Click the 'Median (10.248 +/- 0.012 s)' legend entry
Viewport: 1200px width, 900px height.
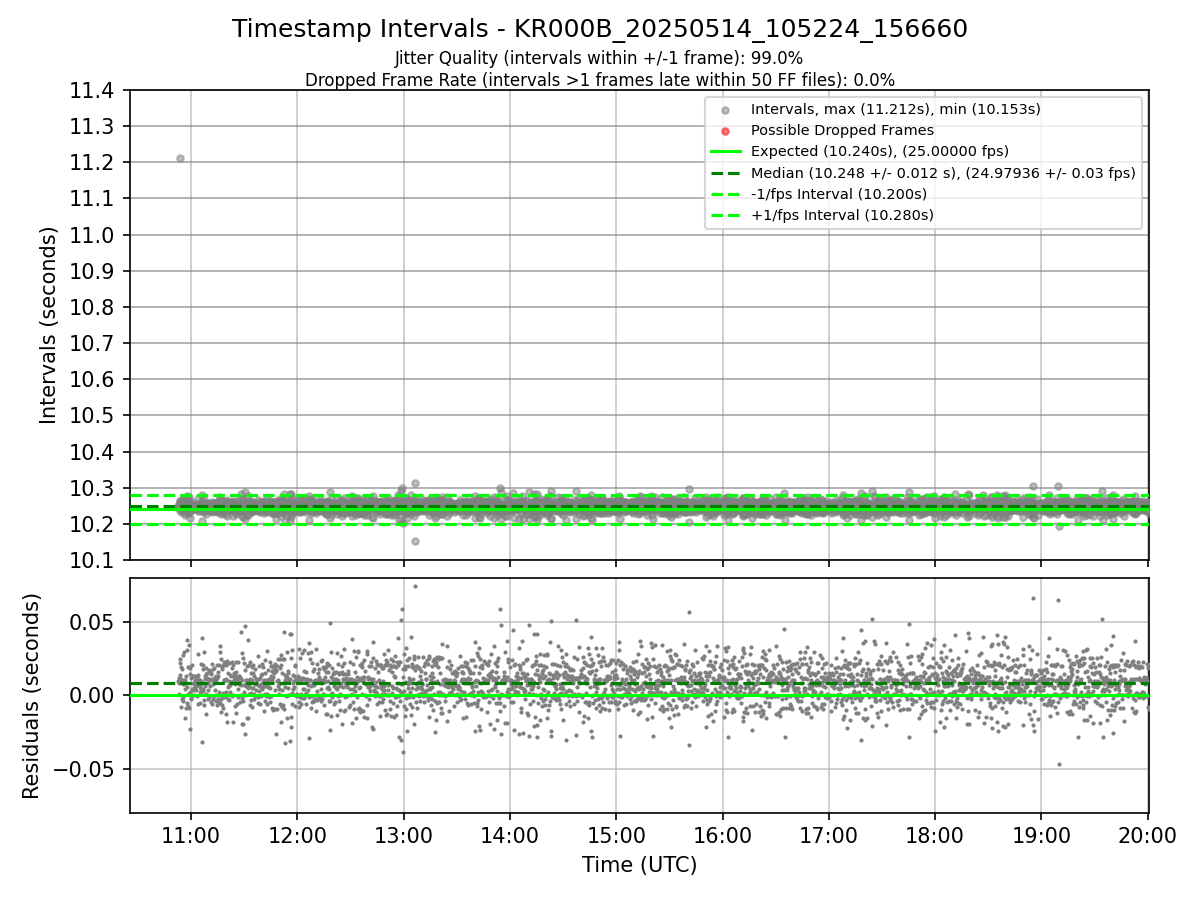click(943, 172)
